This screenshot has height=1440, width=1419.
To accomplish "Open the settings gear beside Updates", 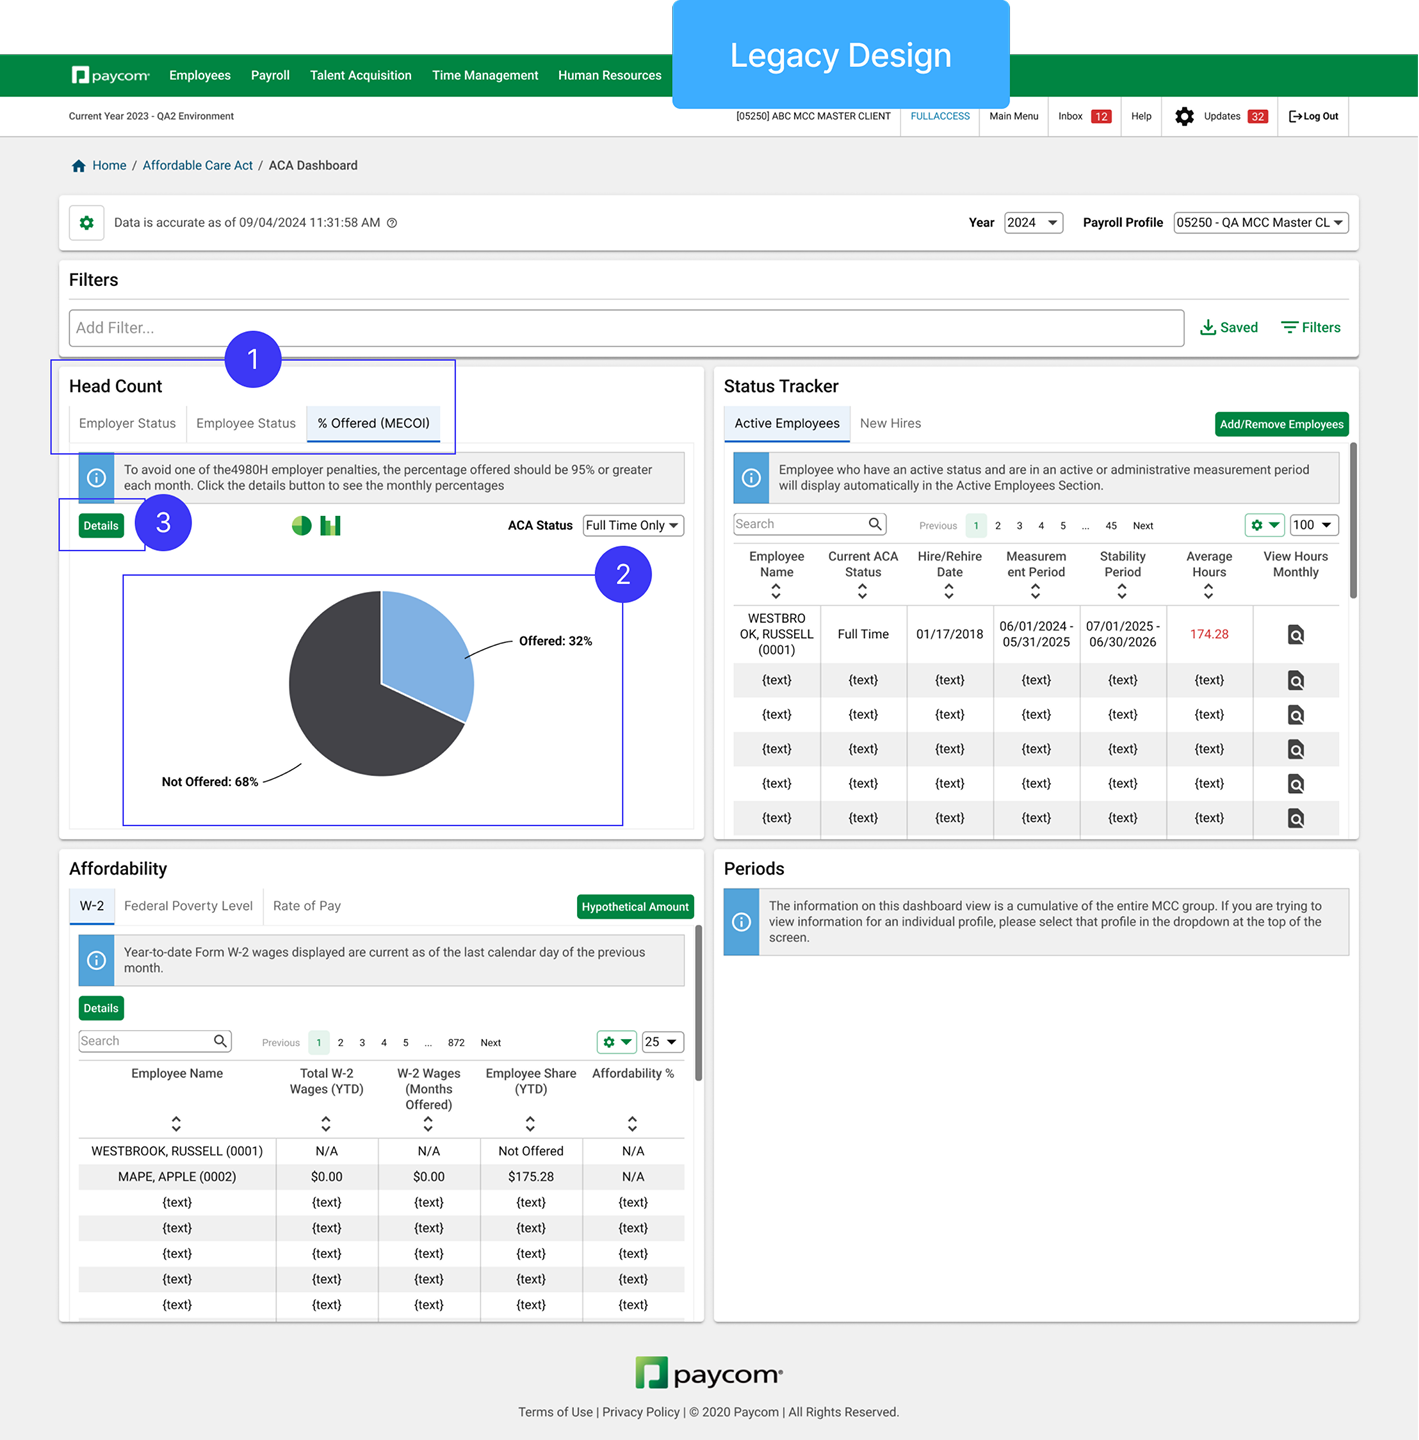I will pyautogui.click(x=1184, y=116).
